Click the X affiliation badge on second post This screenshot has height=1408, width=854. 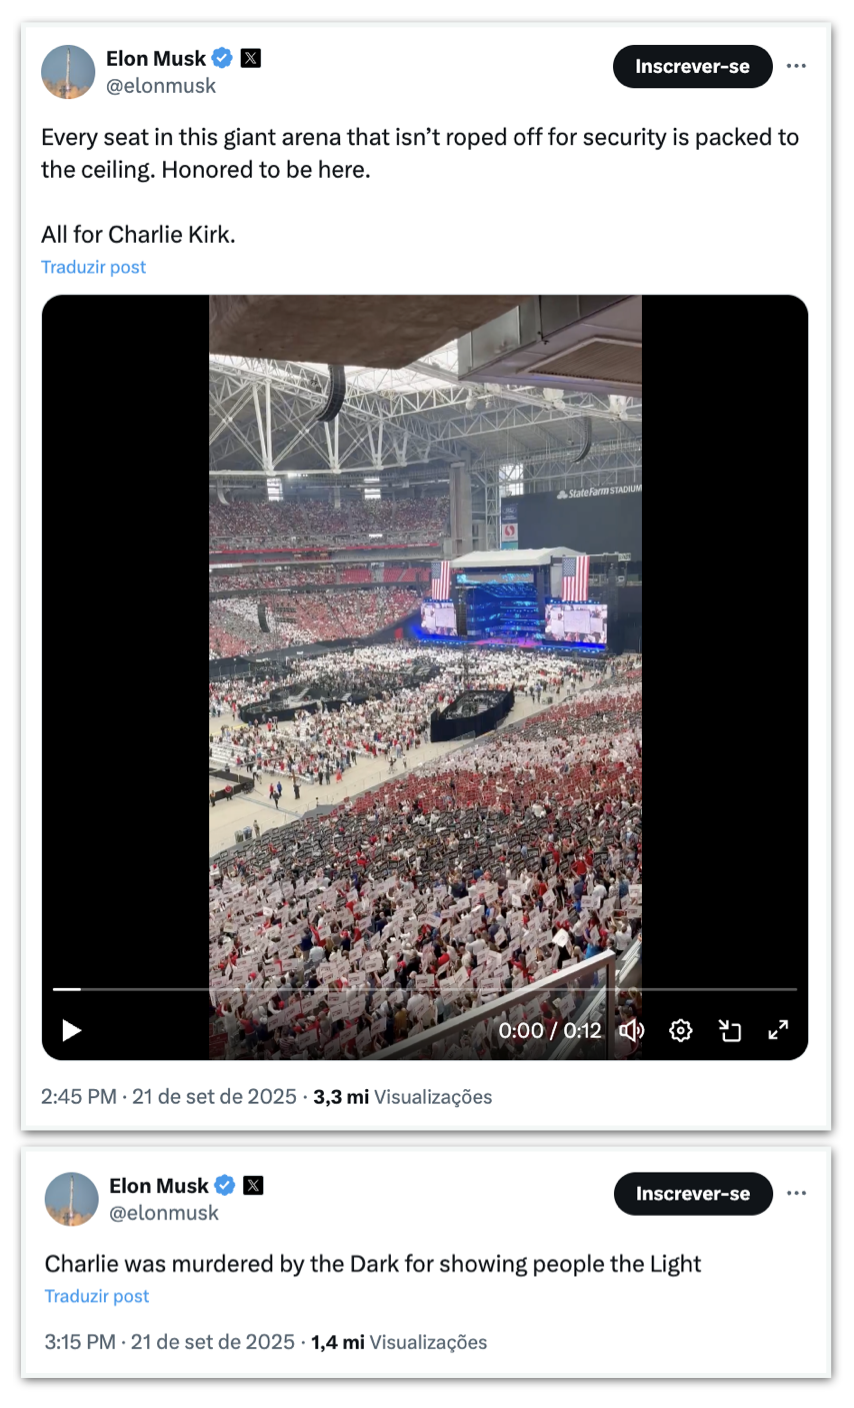tap(253, 1185)
